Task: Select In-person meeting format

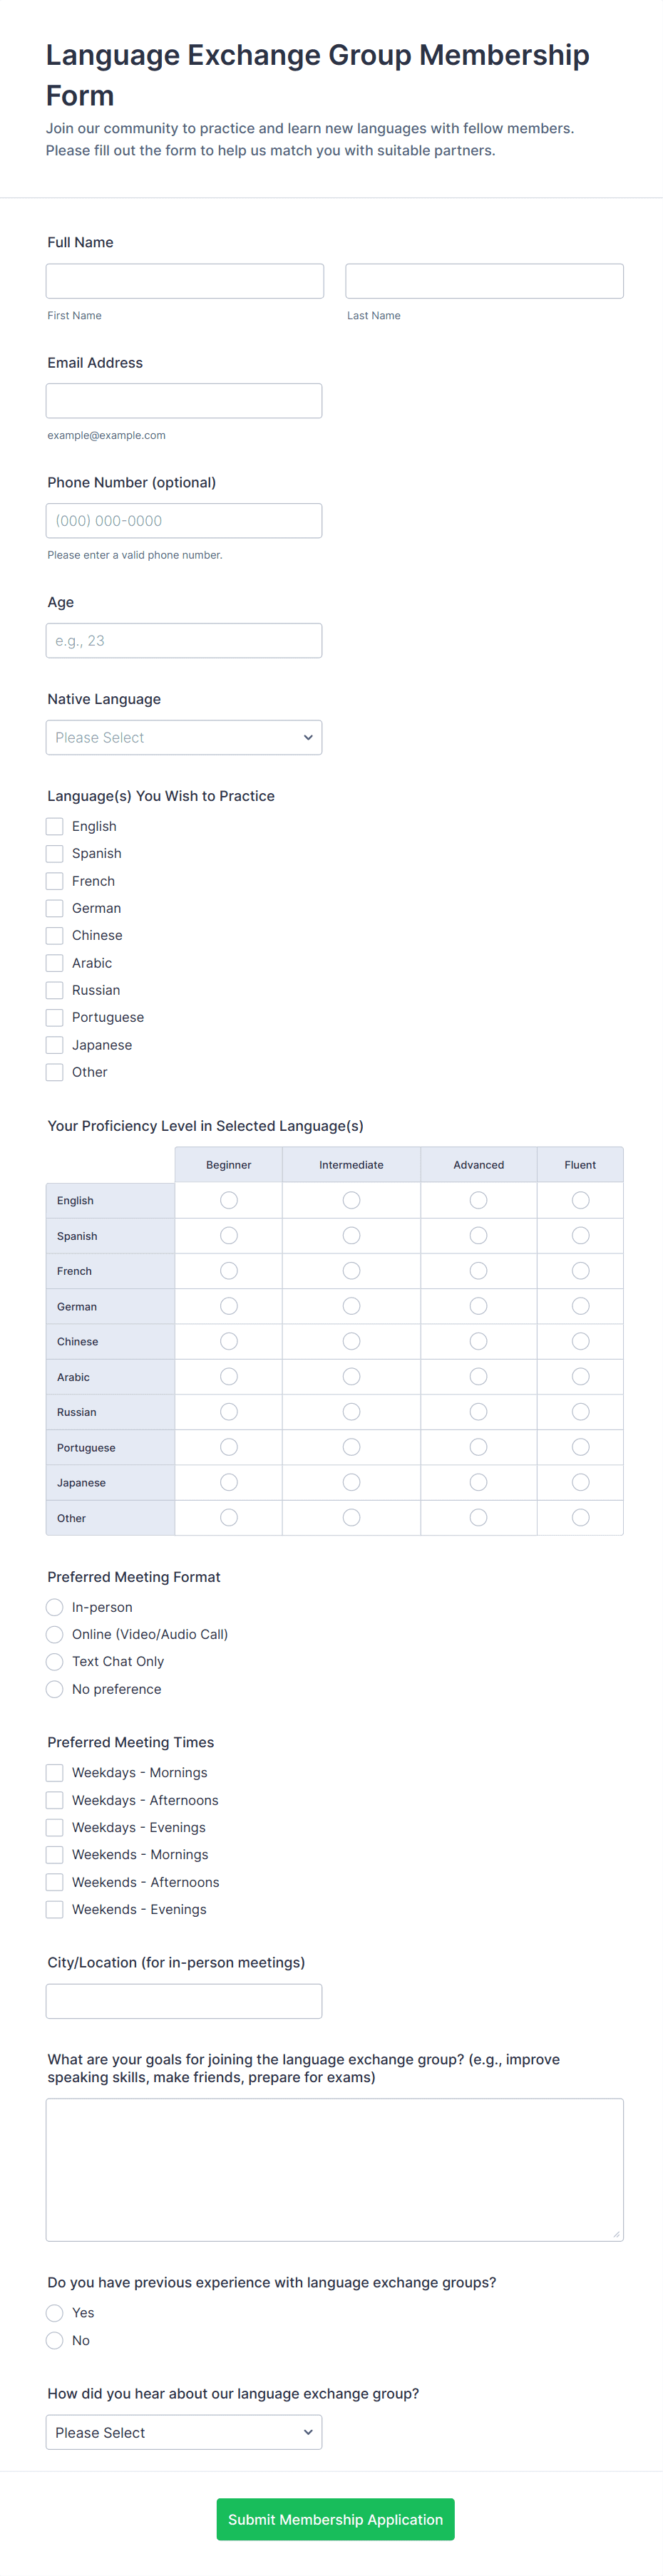Action: 55,1607
